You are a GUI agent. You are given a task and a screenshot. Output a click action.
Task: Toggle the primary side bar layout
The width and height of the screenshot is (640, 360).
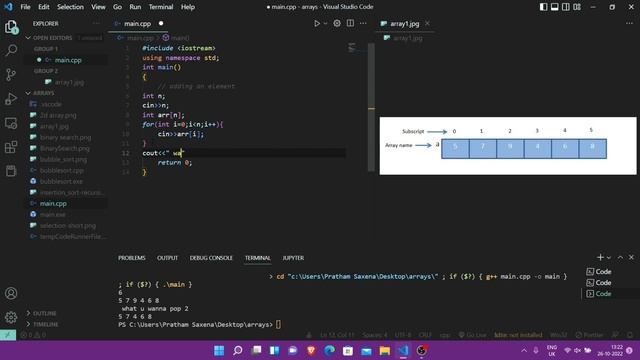point(543,7)
